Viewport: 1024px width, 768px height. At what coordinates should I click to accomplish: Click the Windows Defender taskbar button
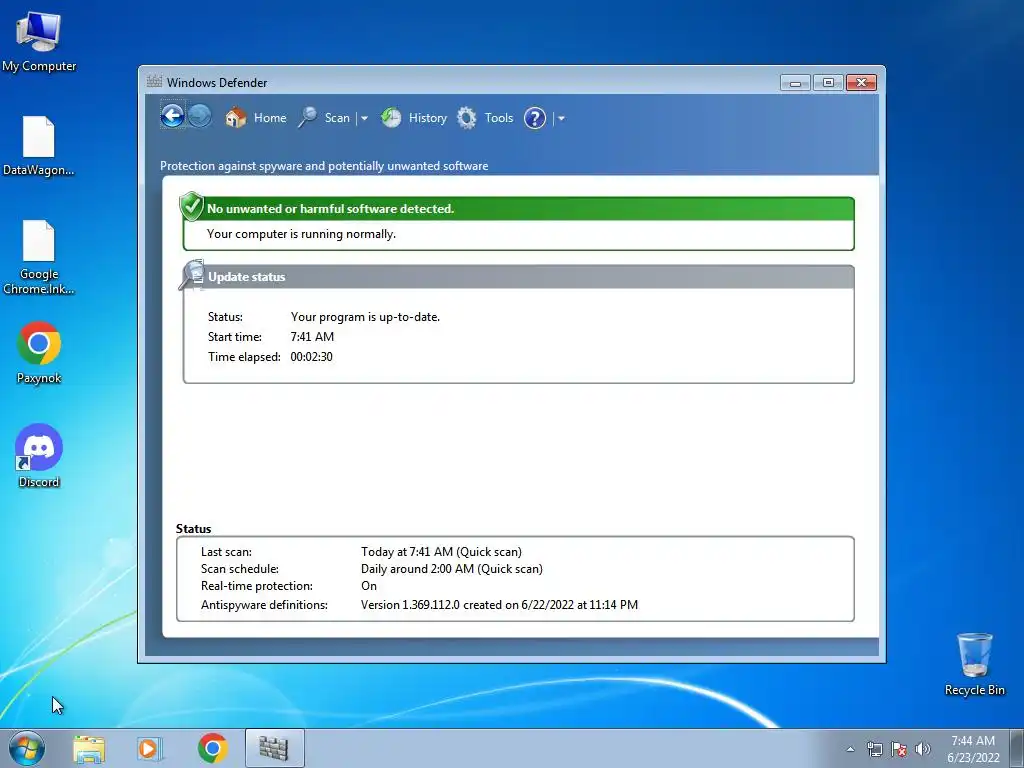point(274,748)
